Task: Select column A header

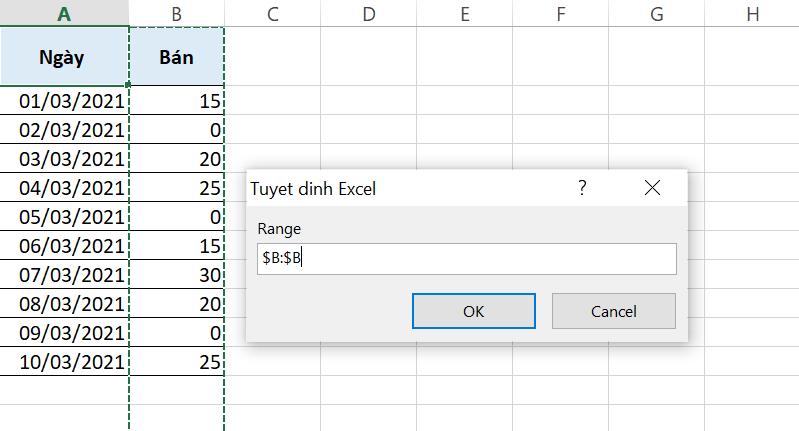Action: (x=64, y=13)
